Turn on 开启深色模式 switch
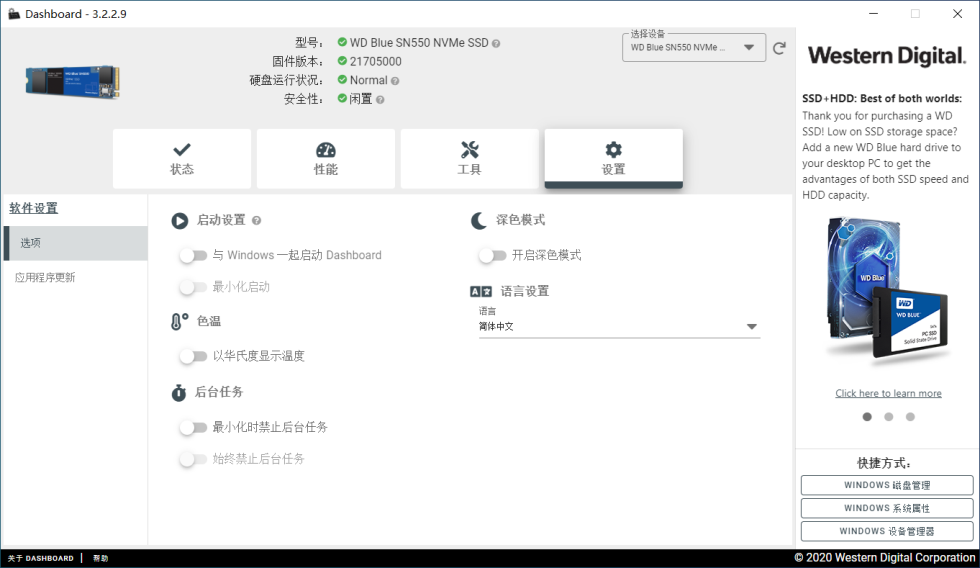Image resolution: width=980 pixels, height=568 pixels. [492, 256]
